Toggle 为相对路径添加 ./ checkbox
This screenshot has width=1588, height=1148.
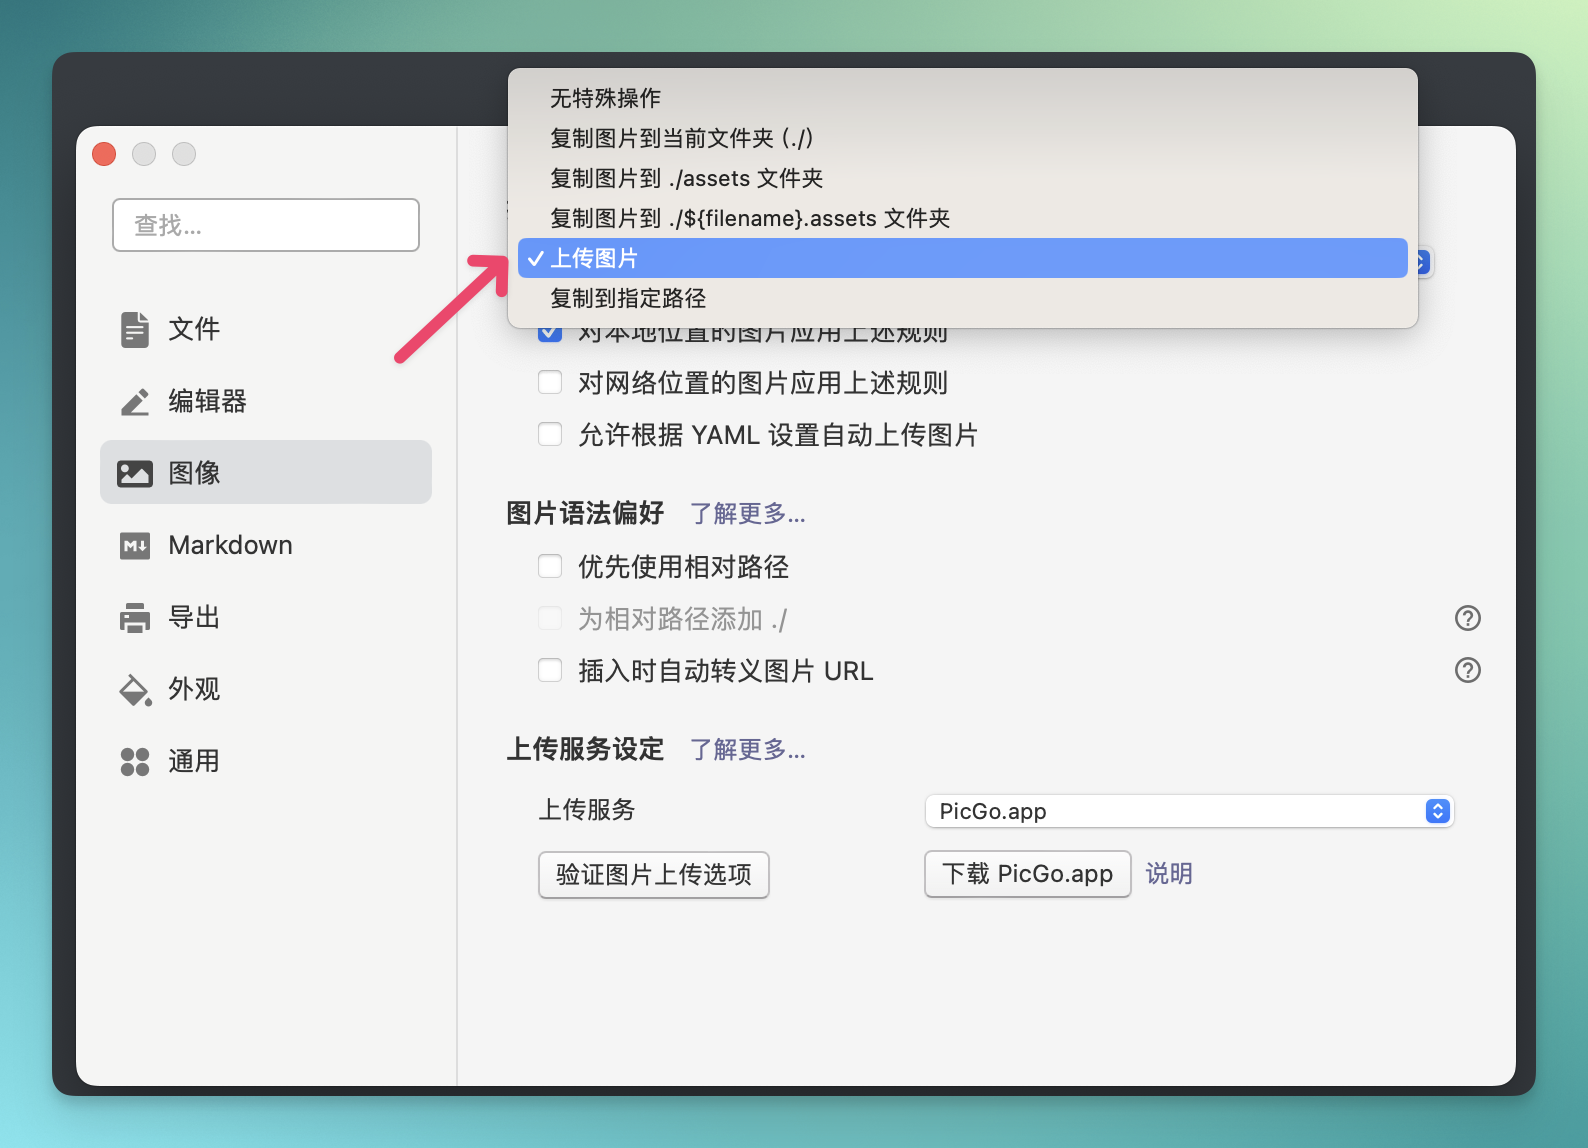coord(550,618)
